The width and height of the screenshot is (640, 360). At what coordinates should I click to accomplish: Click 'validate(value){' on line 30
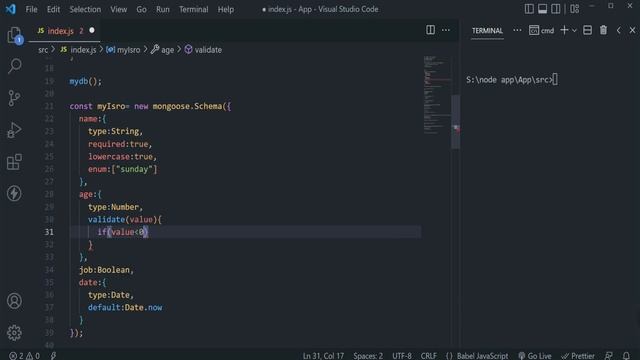pos(125,220)
